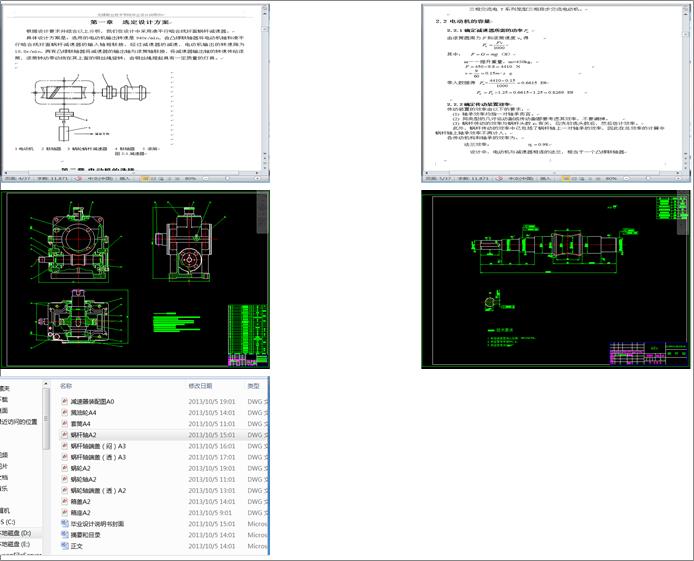Screen dimensions: 694x561
Task: Select Print Layout view in left Word window
Action: click(144, 178)
